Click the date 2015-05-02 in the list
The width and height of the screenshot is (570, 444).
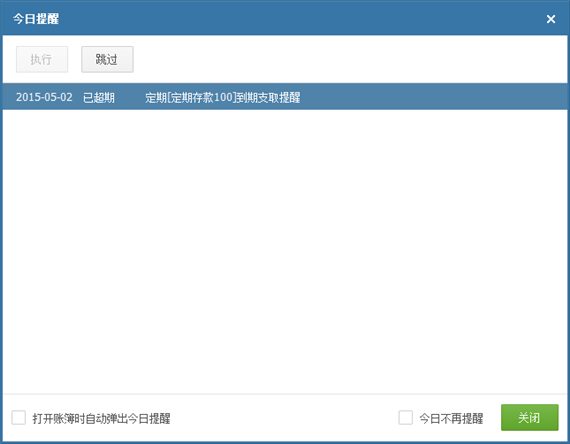tap(44, 97)
